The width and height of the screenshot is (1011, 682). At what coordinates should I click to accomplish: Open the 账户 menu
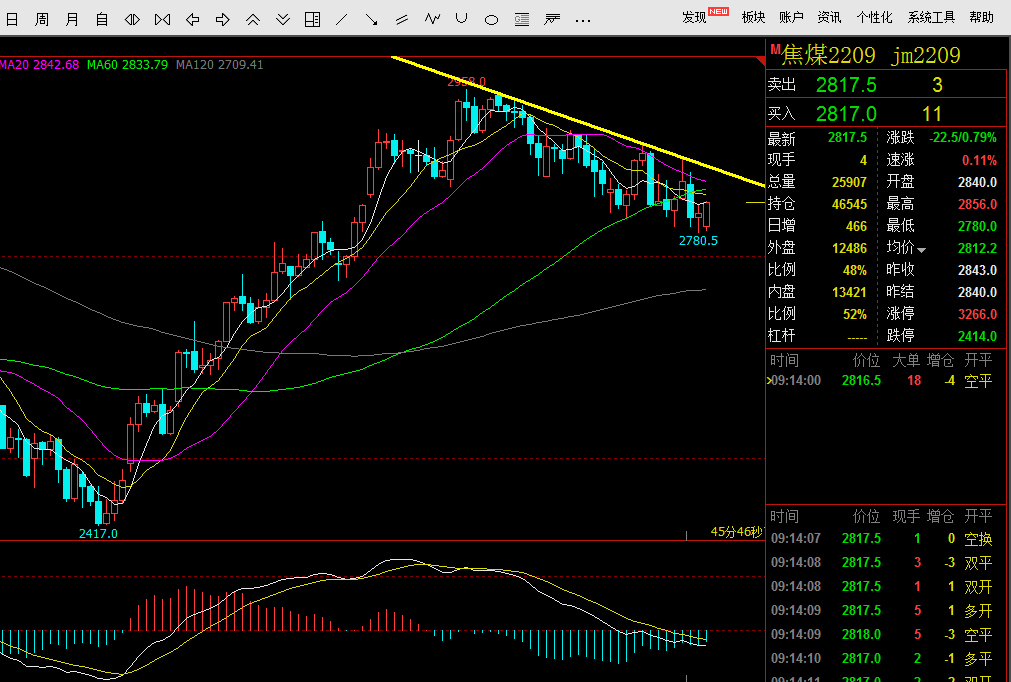791,17
